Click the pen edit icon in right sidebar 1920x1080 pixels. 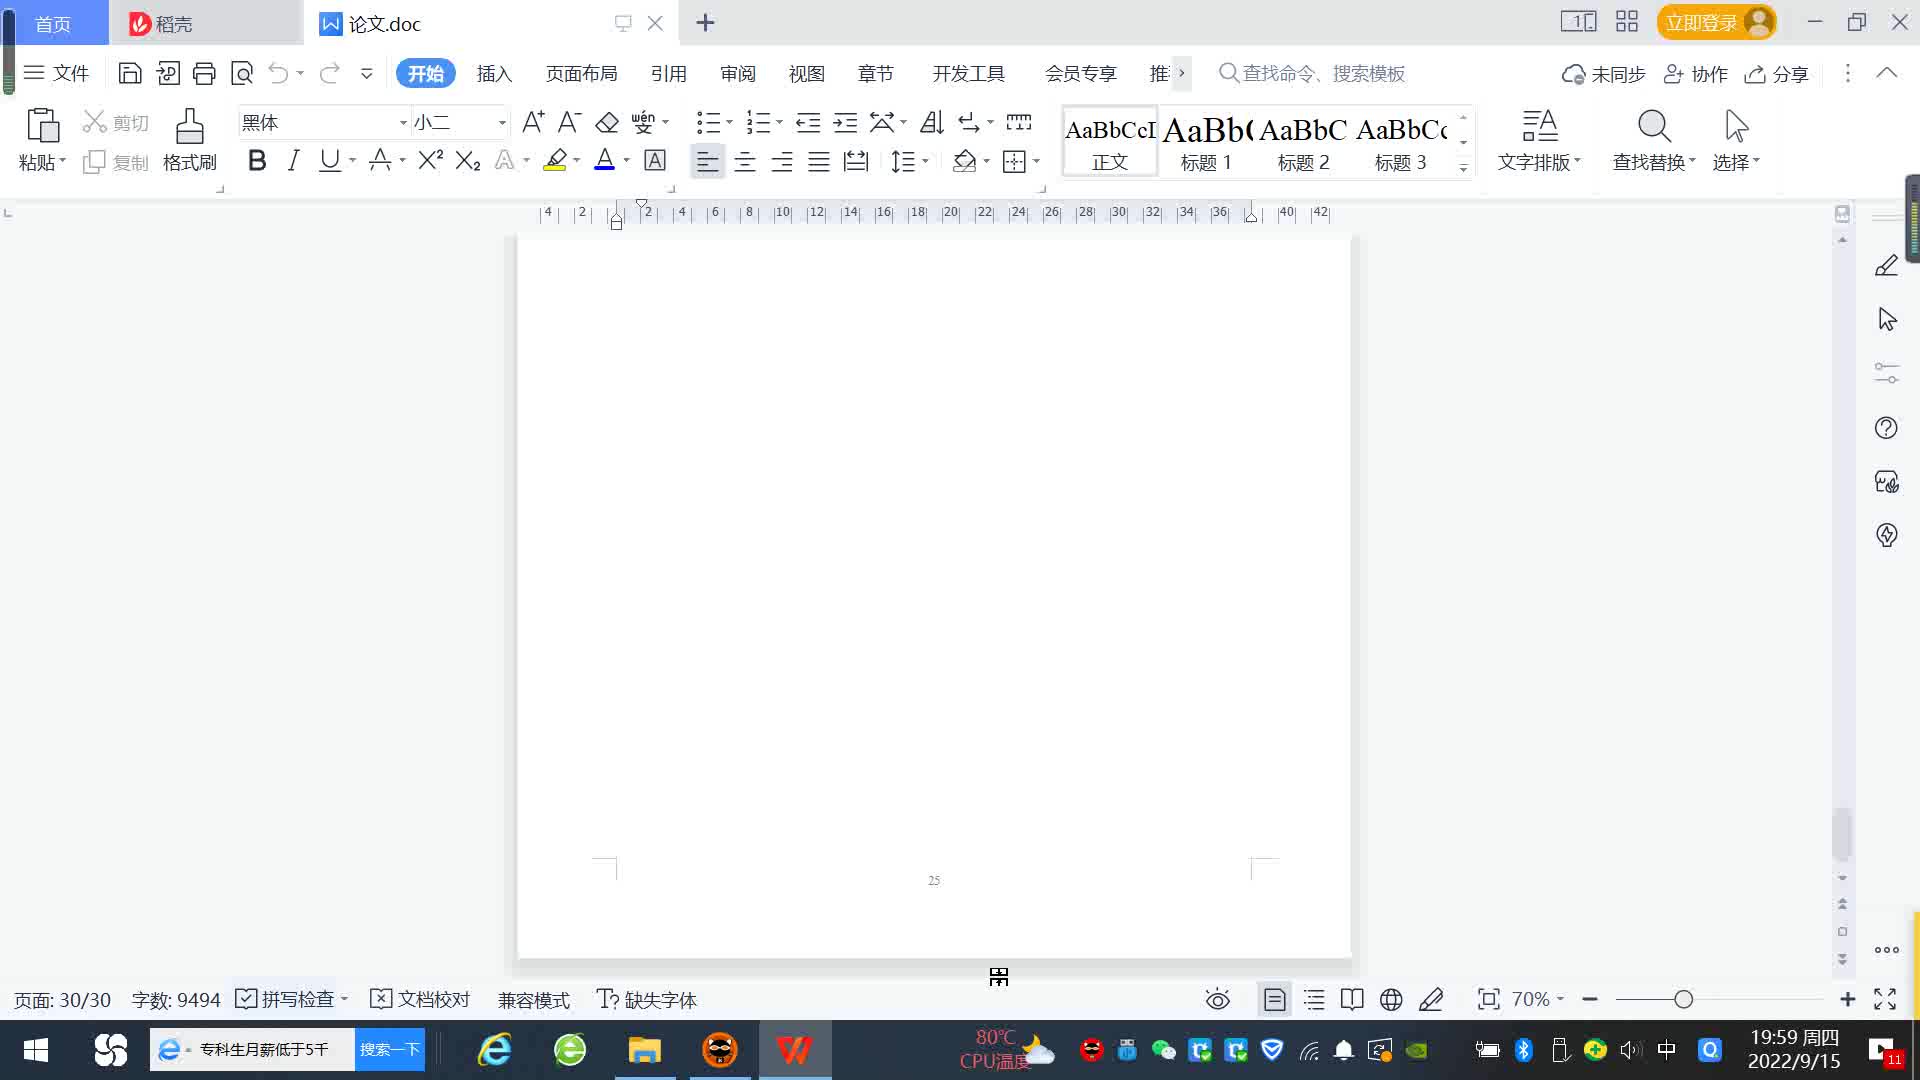pos(1886,266)
